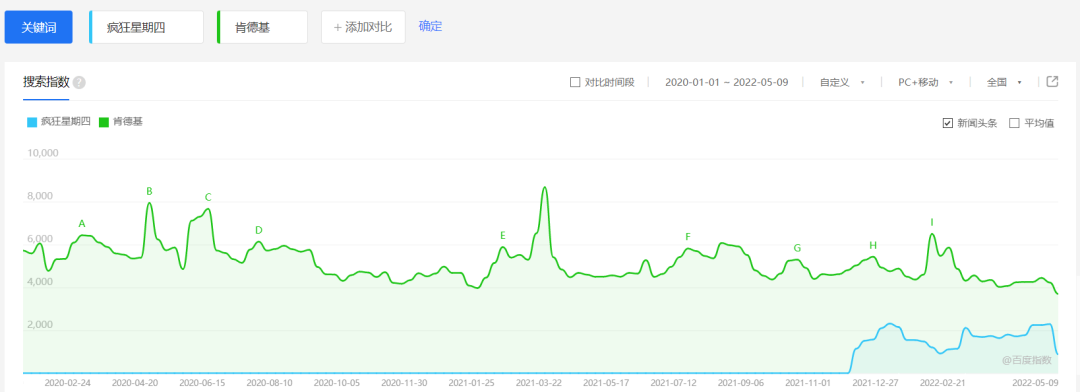This screenshot has width=1080, height=392.
Task: Click the 2020-10-05 axis date label
Action: [x=337, y=382]
